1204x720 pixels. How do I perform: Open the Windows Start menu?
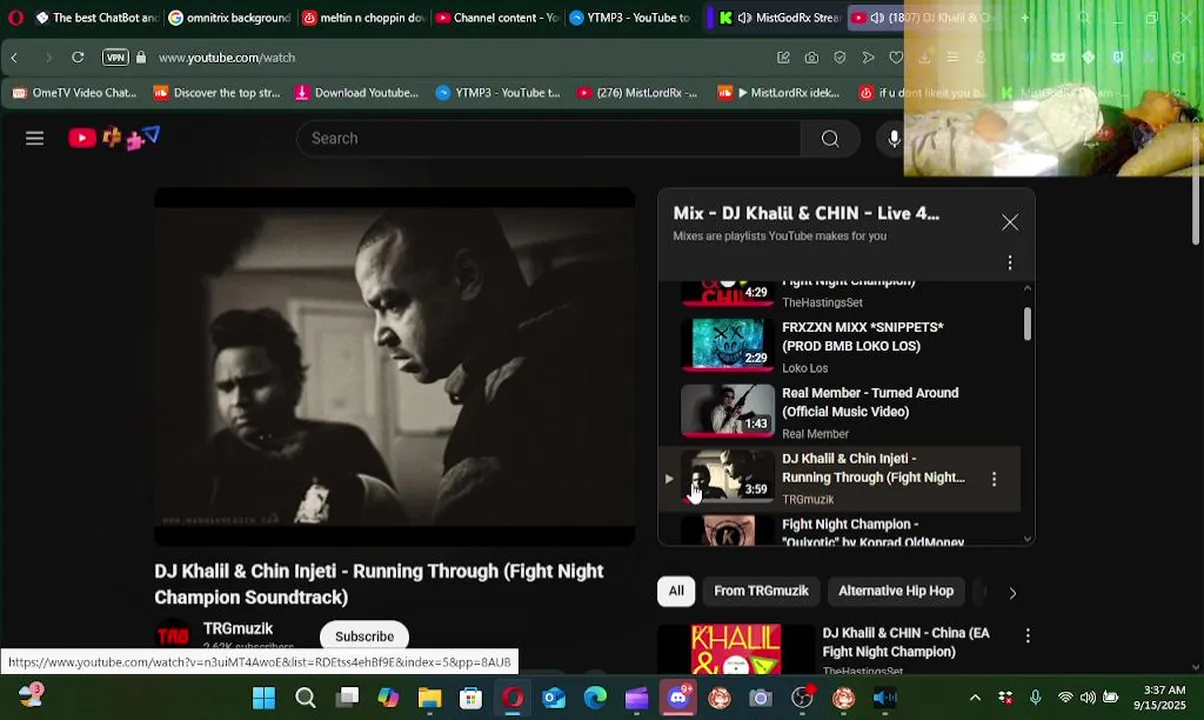tap(264, 698)
